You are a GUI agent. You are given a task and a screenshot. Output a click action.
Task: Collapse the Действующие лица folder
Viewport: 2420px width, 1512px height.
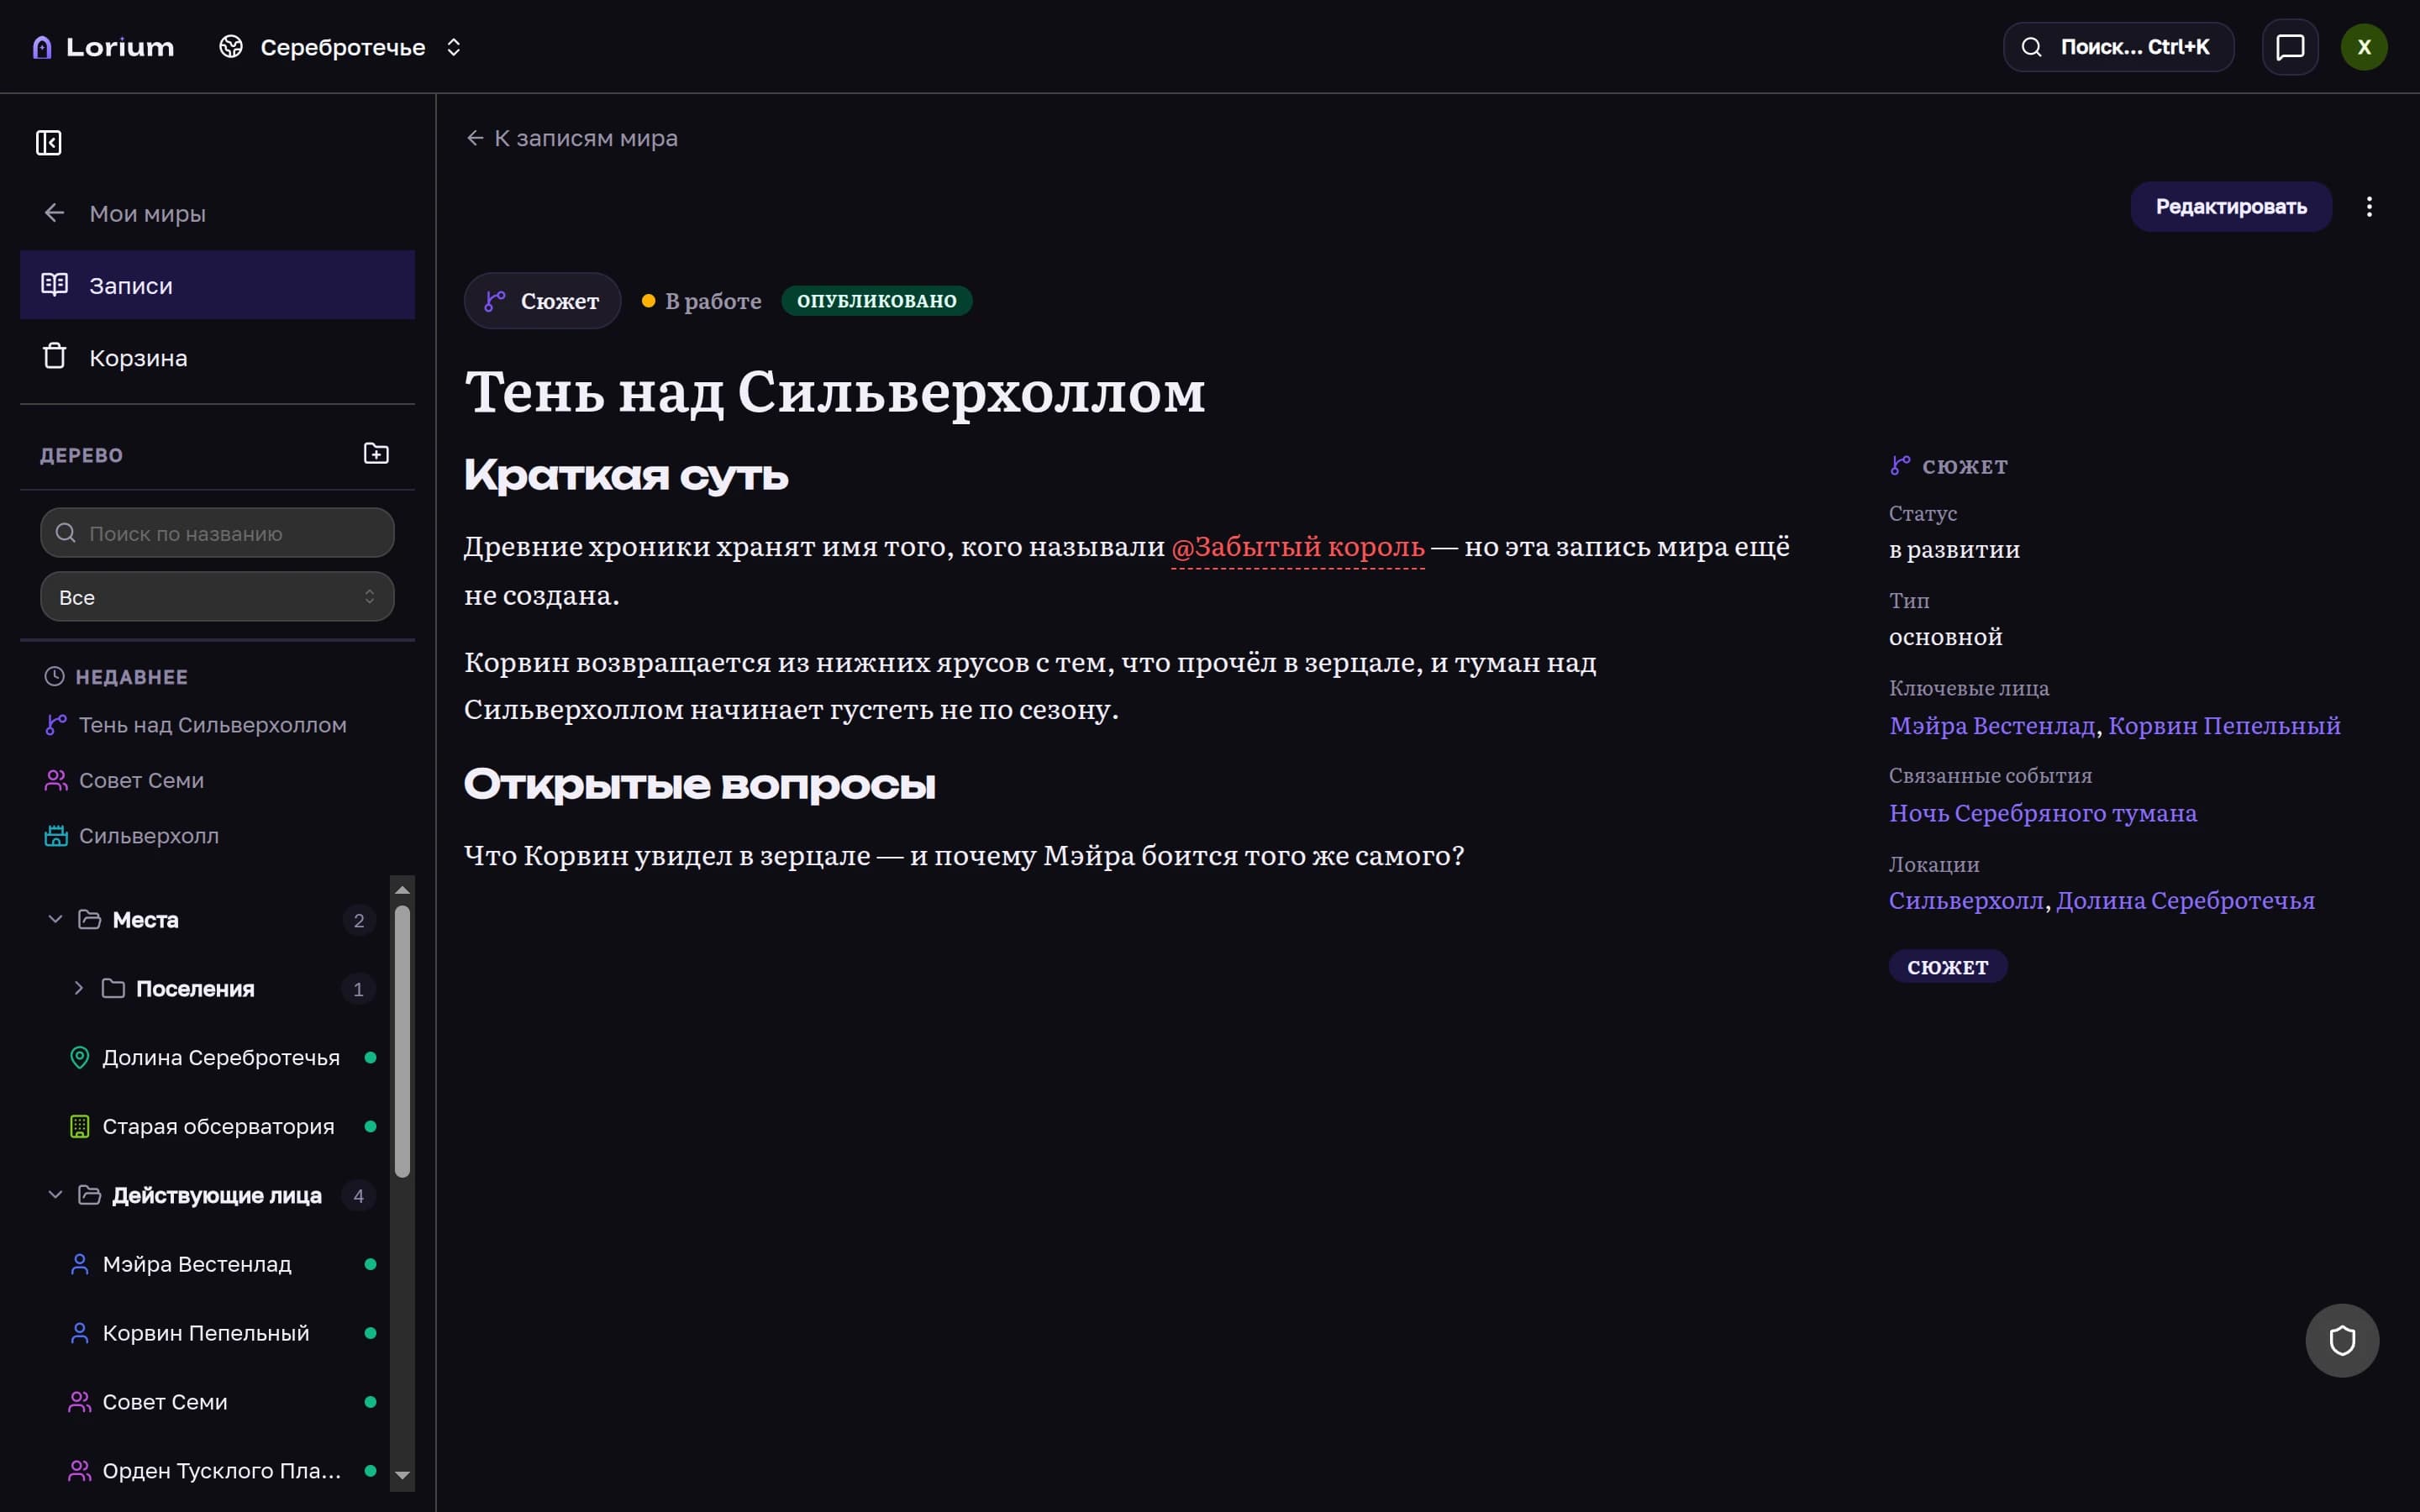(x=55, y=1195)
